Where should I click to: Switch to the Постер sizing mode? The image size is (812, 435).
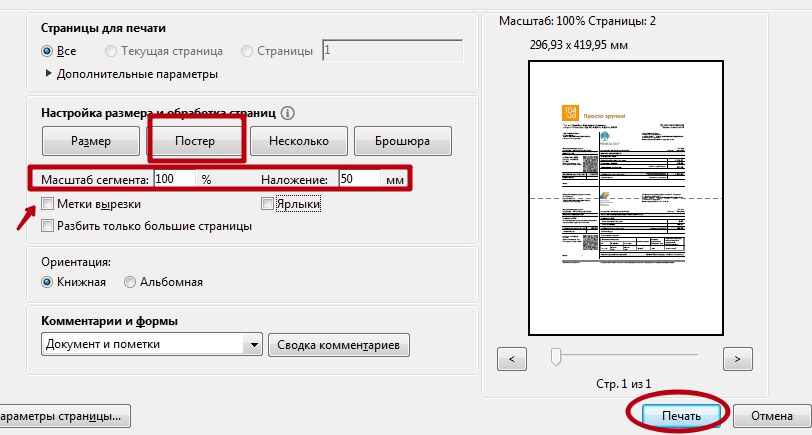(195, 141)
